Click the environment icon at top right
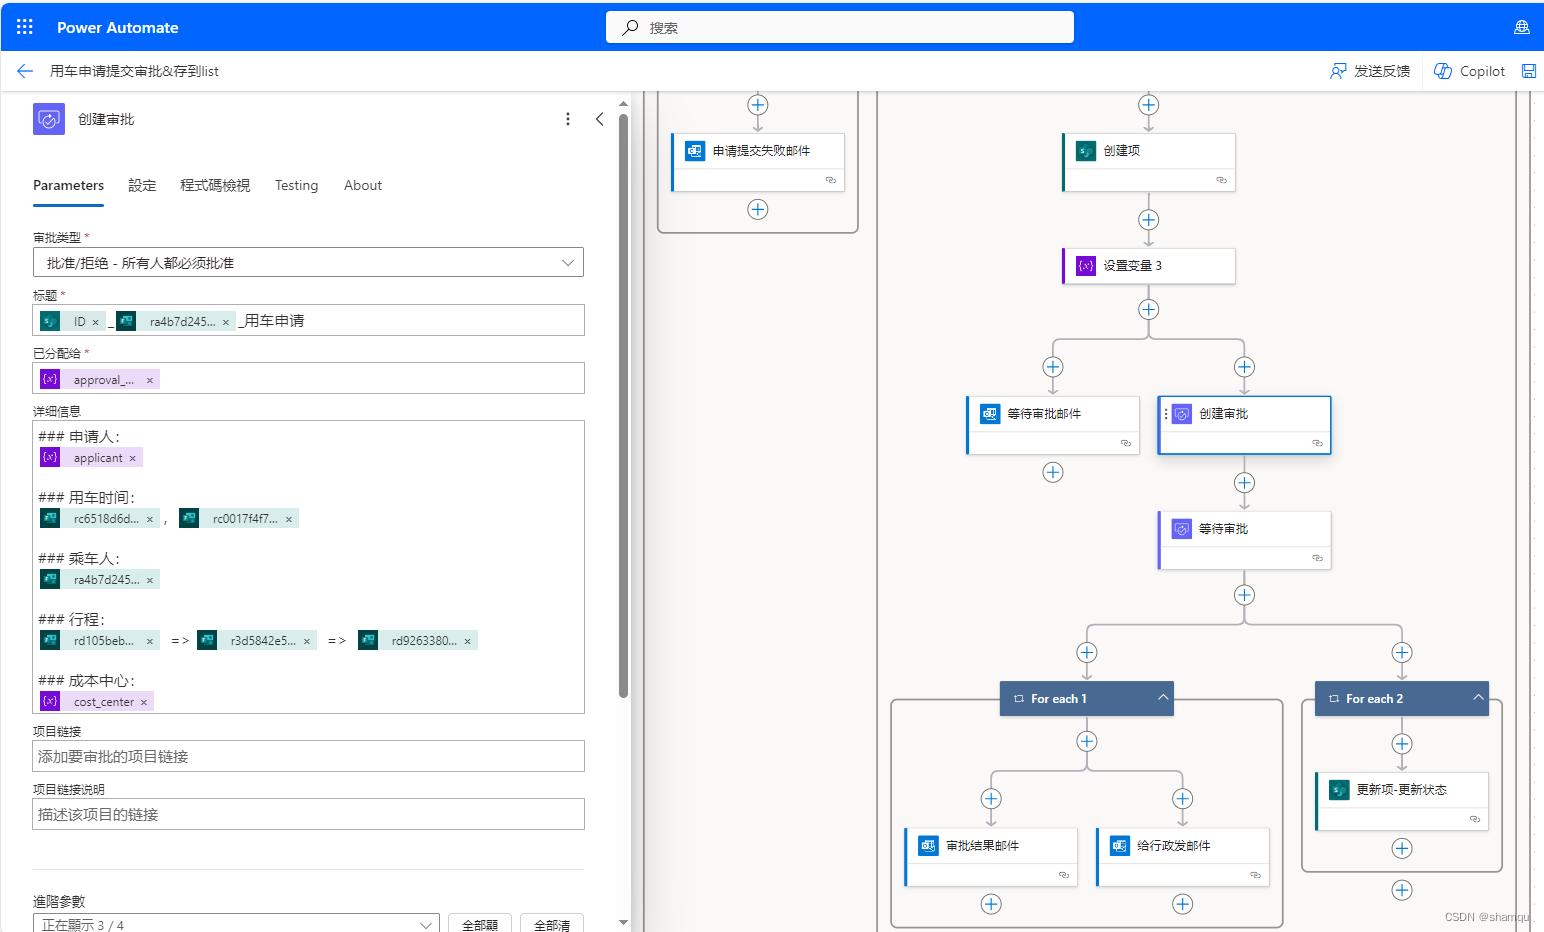The image size is (1544, 932). click(1522, 27)
